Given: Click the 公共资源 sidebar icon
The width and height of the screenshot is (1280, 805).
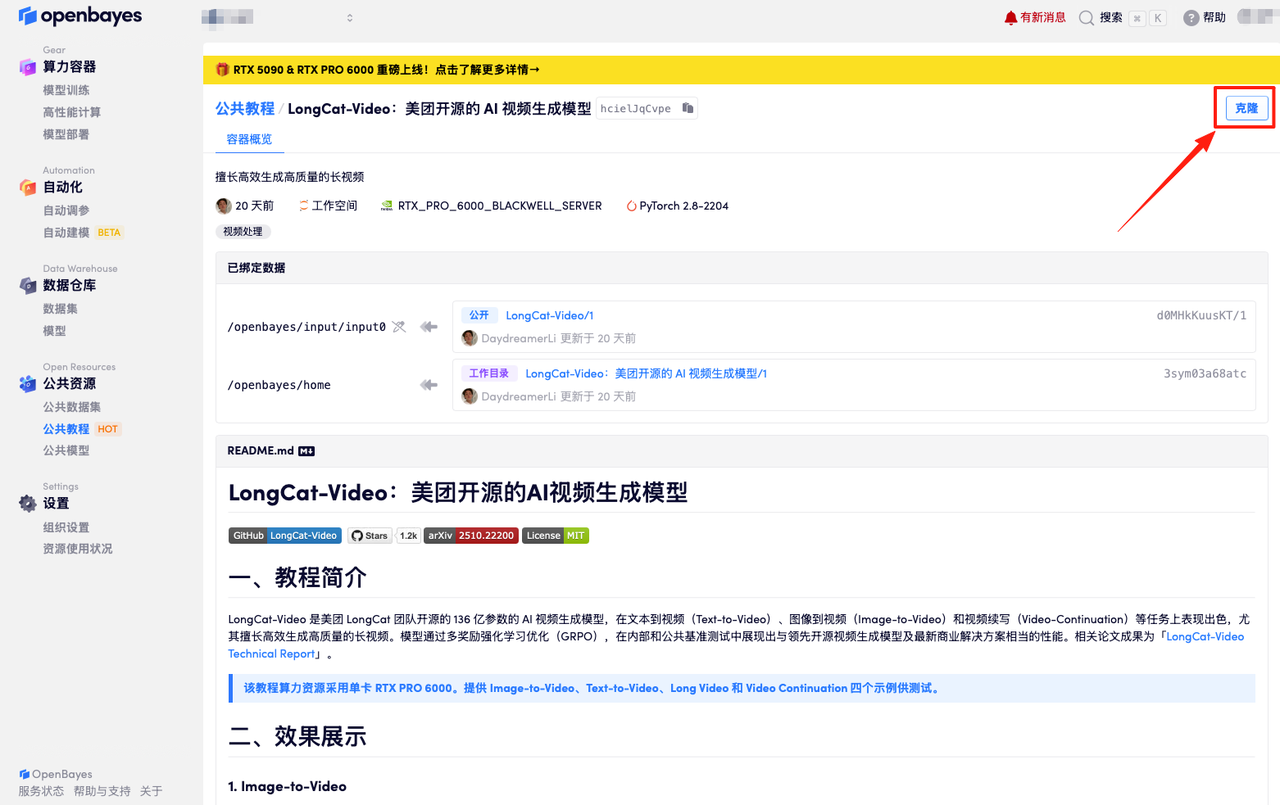Looking at the screenshot, I should [x=28, y=383].
